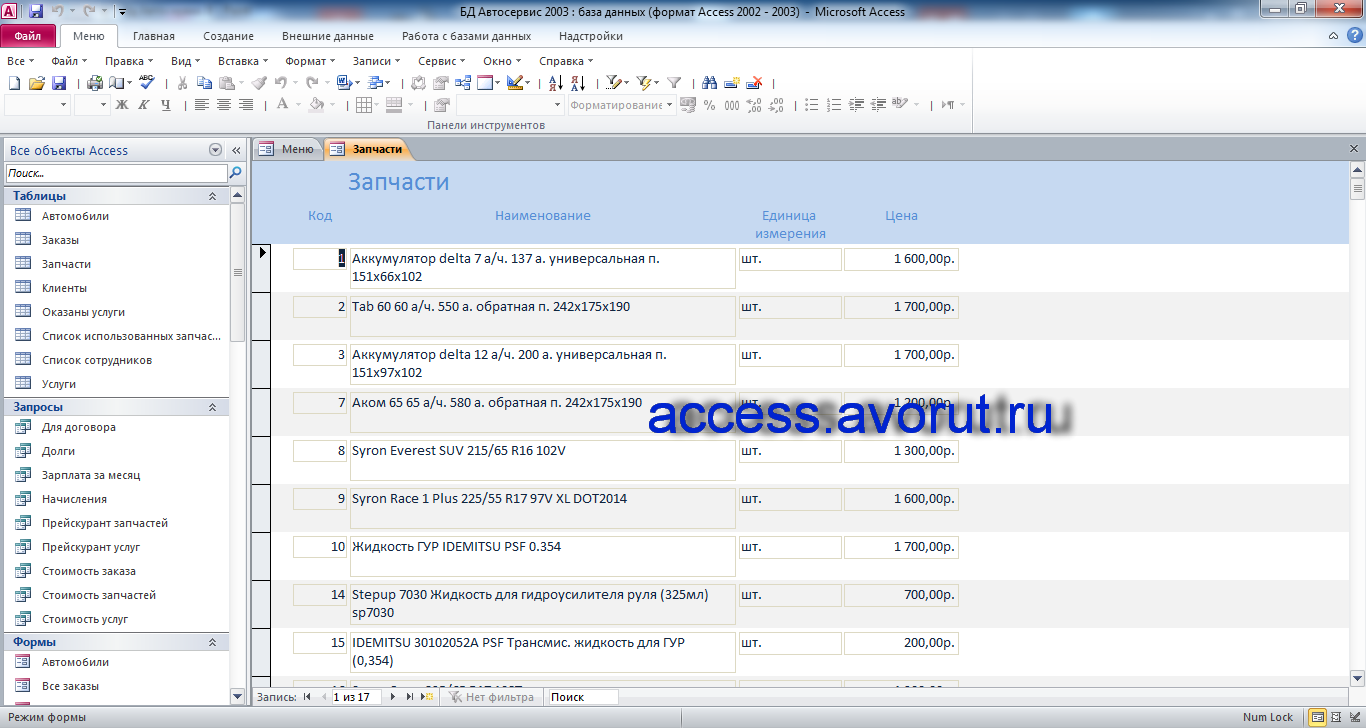Screen dimensions: 1366x728
Task: Toggle bold Ж formatting
Action: pos(122,104)
